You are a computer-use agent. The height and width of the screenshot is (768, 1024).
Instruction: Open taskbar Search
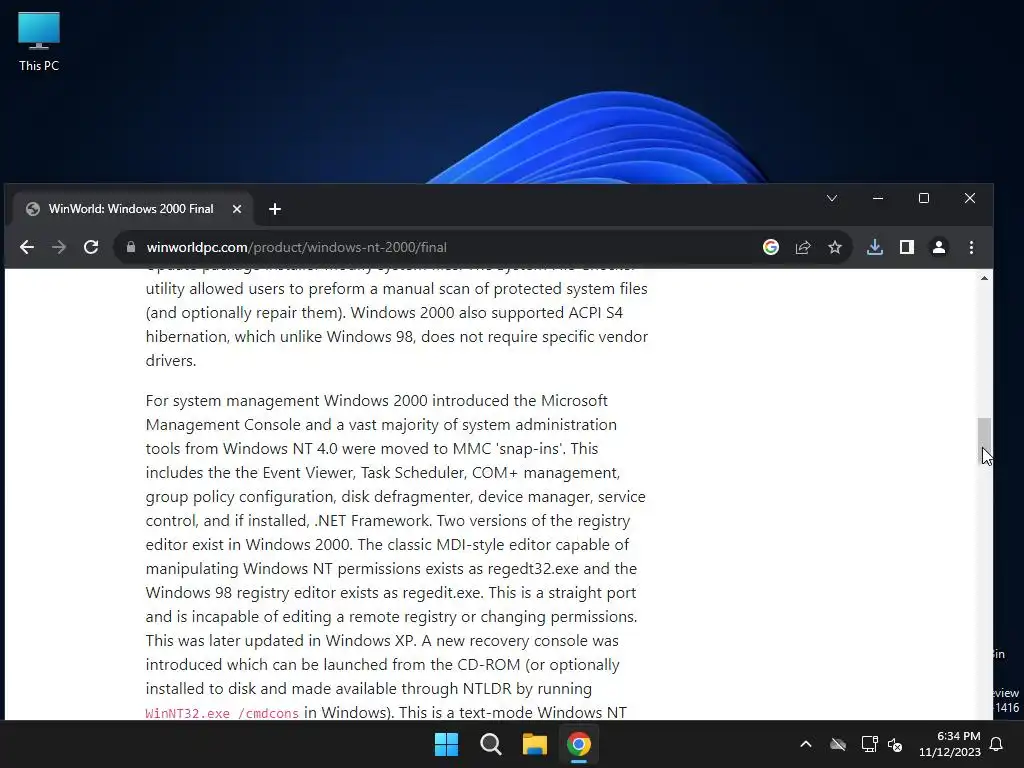(490, 744)
